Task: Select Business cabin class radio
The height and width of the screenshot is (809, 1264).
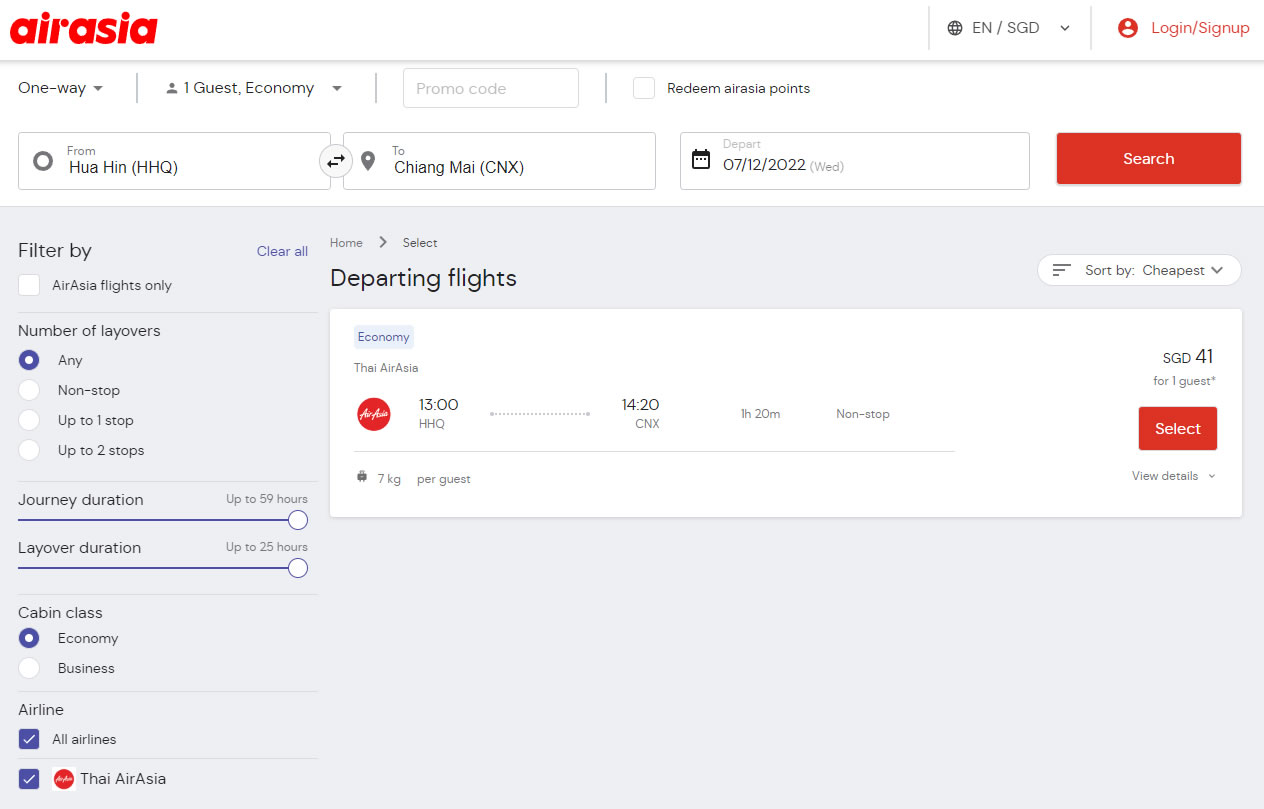Action: pyautogui.click(x=29, y=668)
